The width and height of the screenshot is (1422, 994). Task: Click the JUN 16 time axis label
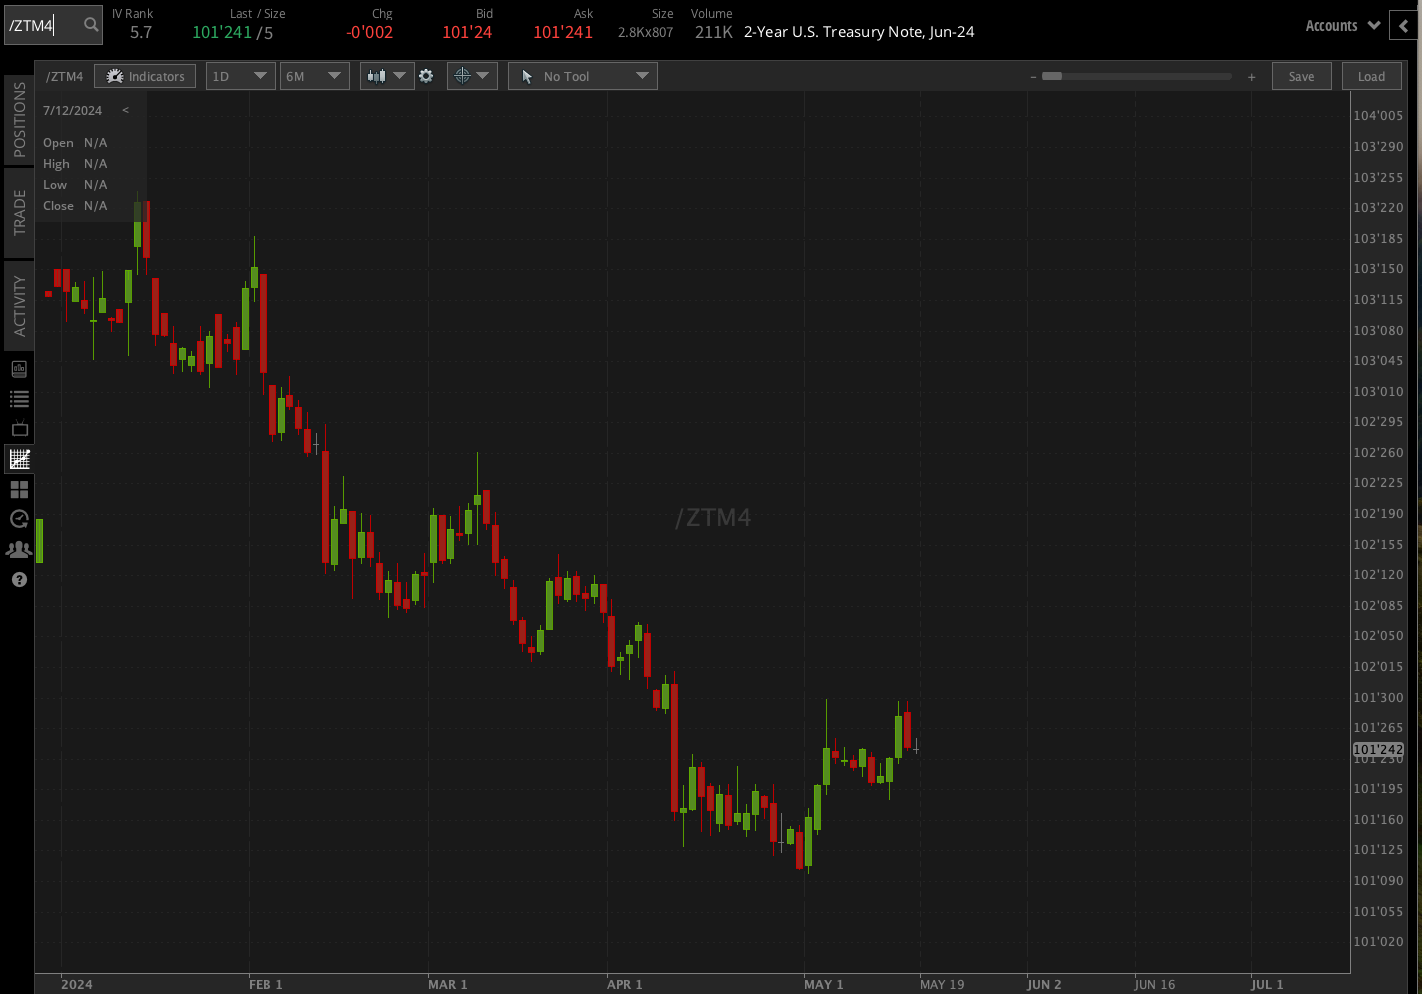[1155, 984]
